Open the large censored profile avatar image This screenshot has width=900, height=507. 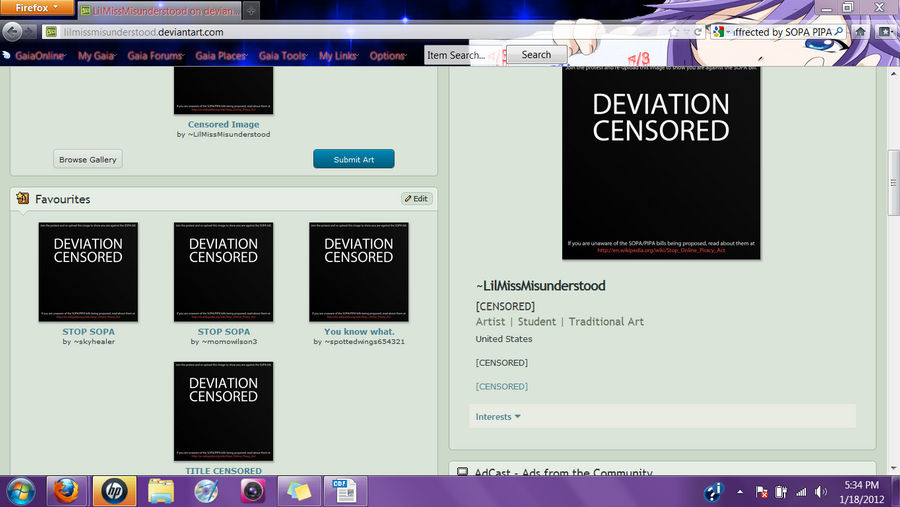point(661,163)
